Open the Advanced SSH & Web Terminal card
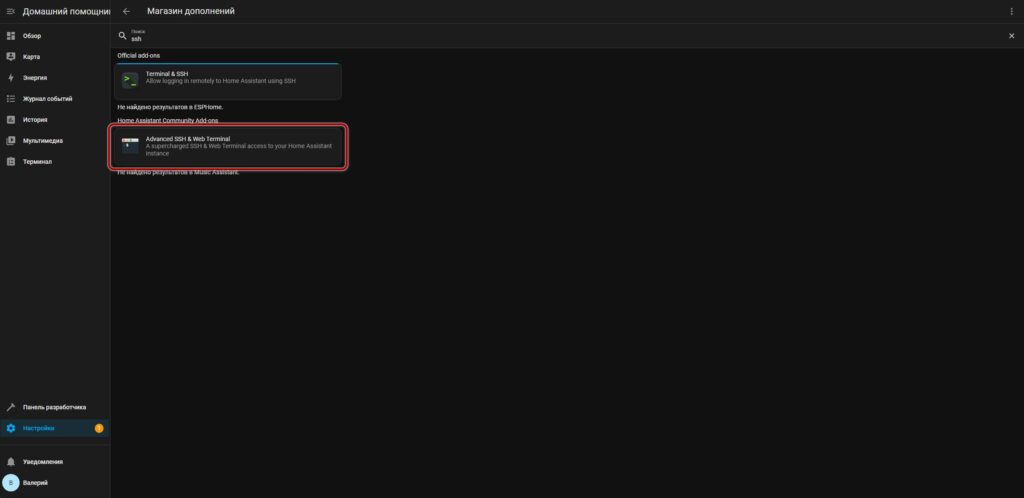The image size is (1024, 498). click(228, 146)
